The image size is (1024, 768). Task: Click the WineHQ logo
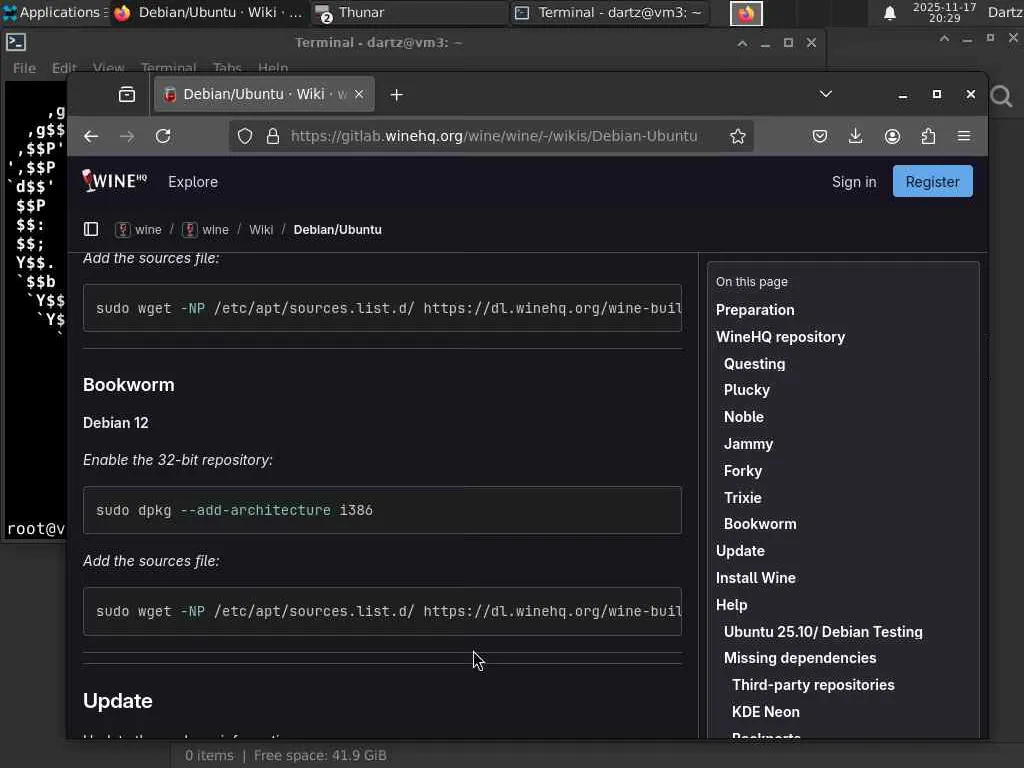pyautogui.click(x=115, y=181)
